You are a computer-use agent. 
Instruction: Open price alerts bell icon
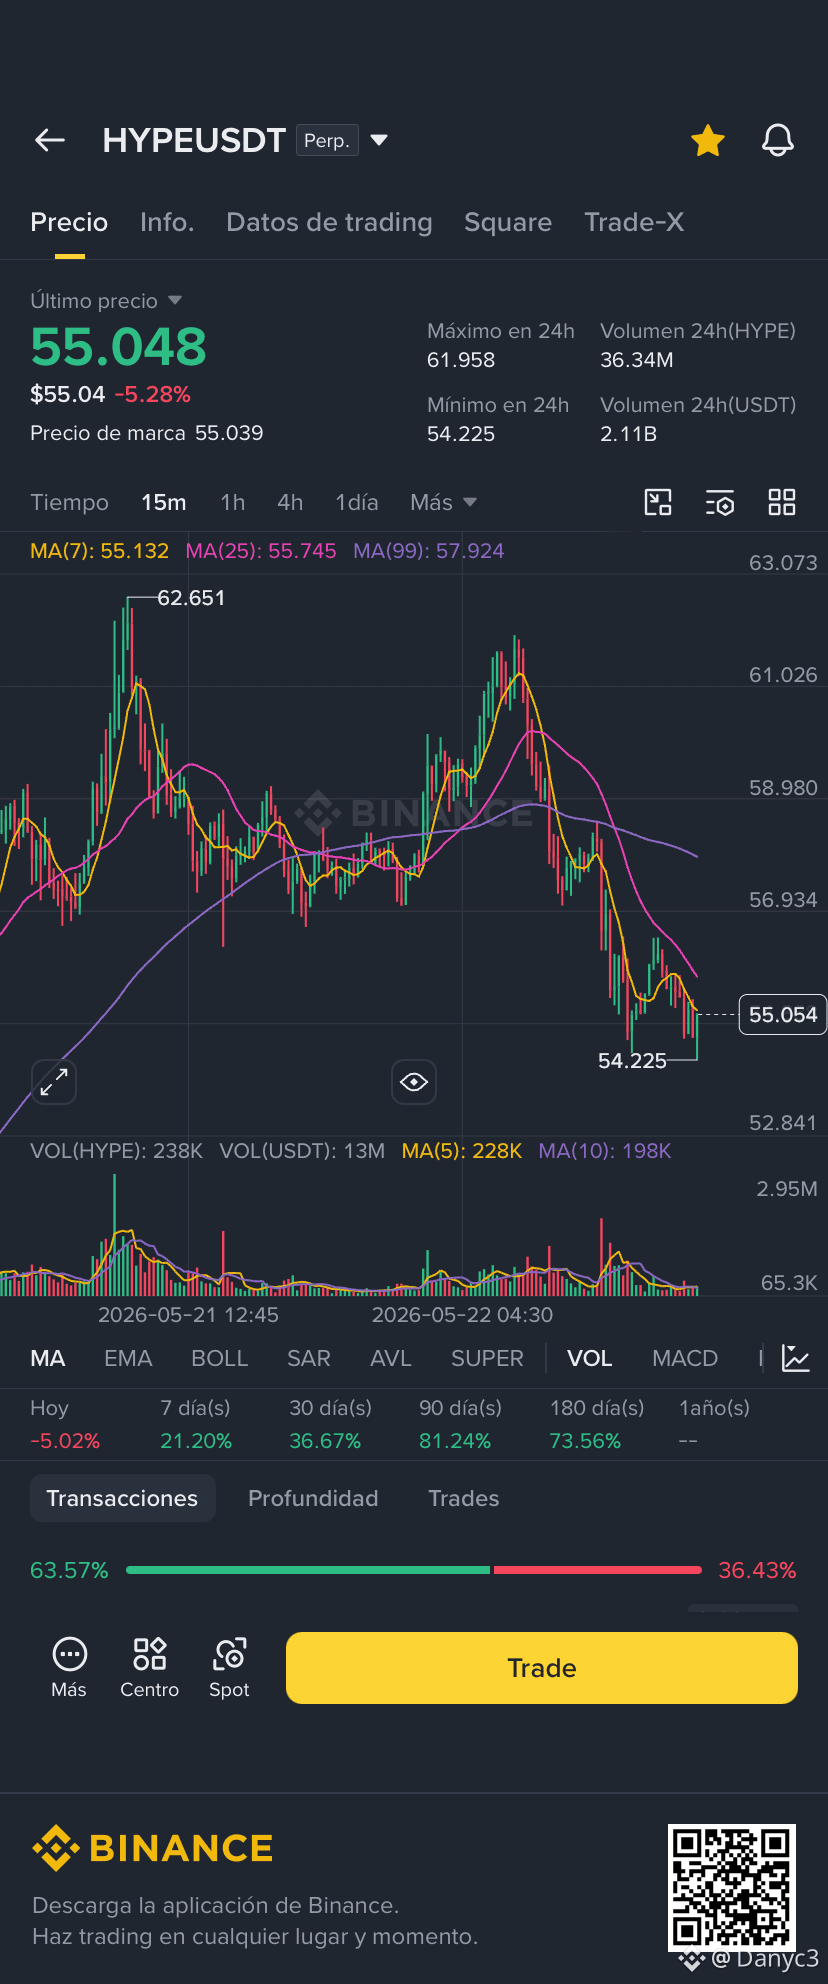(x=778, y=141)
